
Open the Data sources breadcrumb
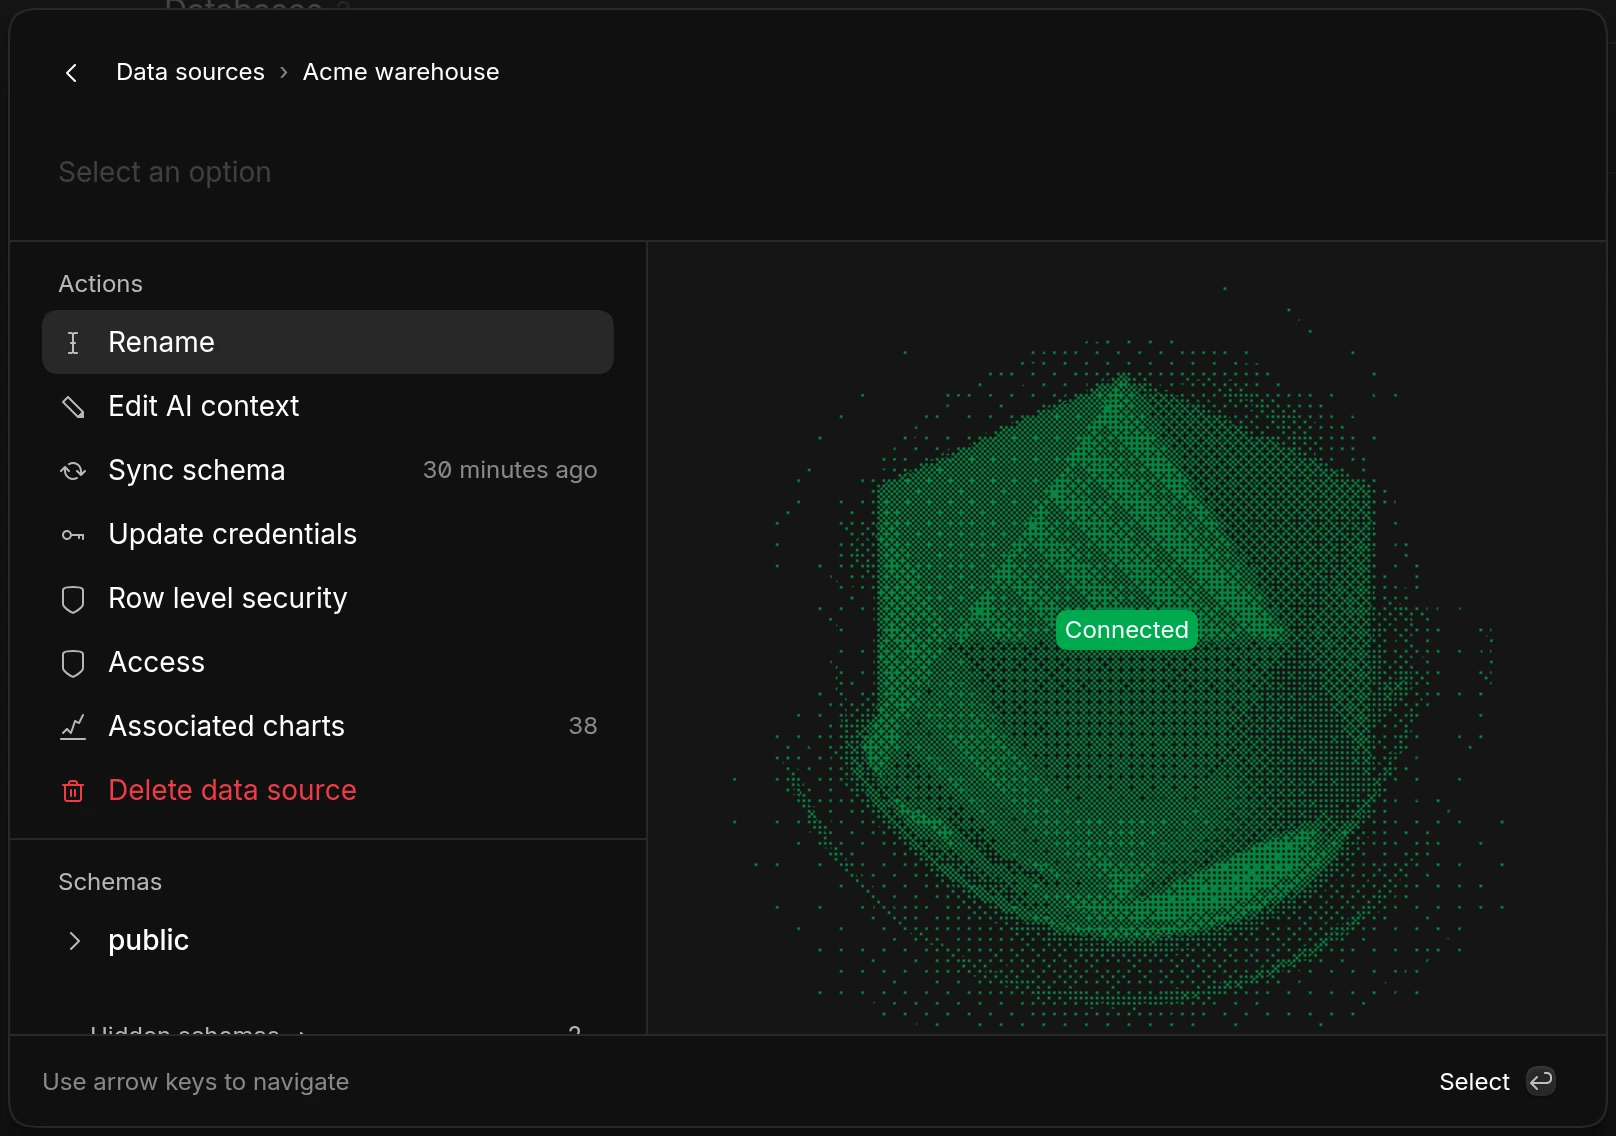coord(190,72)
